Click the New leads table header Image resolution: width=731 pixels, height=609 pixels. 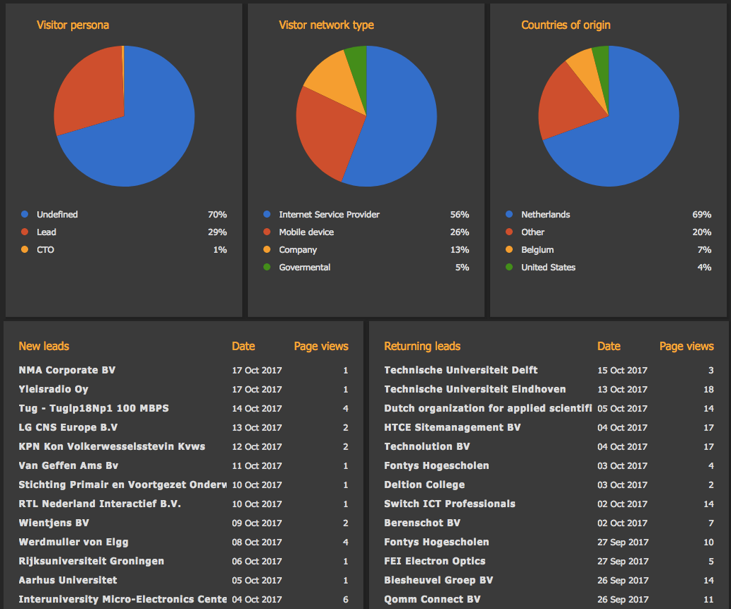(x=44, y=346)
